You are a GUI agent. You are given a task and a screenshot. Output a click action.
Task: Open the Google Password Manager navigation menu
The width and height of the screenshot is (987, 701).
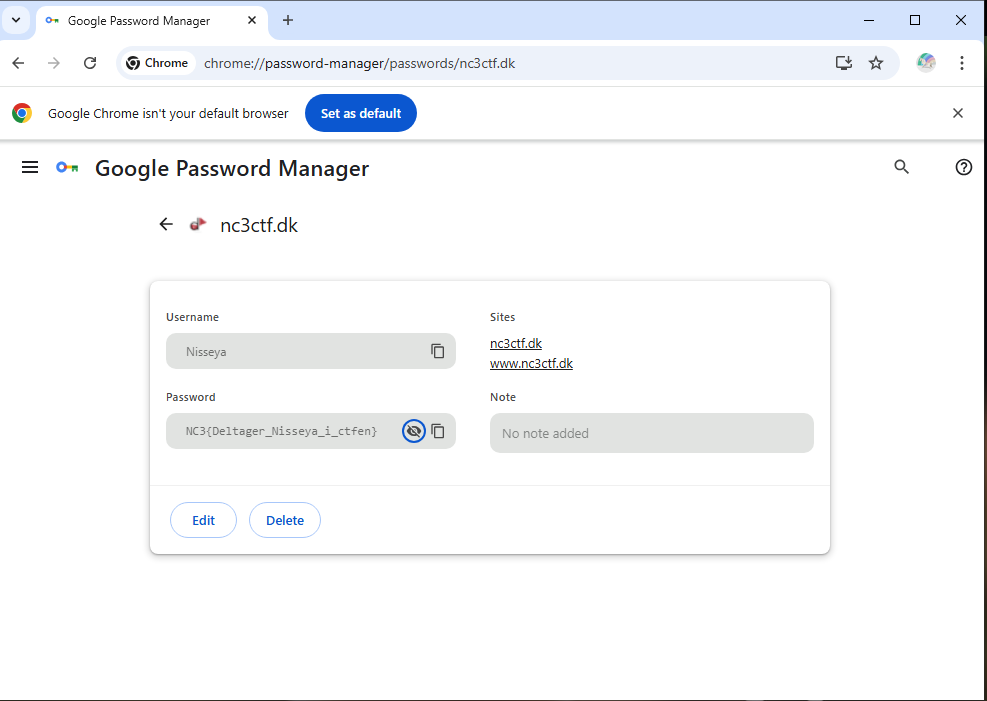[x=30, y=167]
